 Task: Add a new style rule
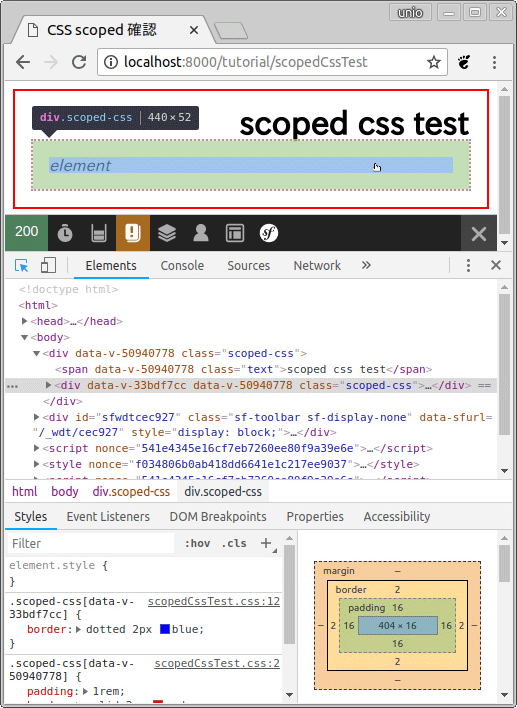pyautogui.click(x=266, y=543)
